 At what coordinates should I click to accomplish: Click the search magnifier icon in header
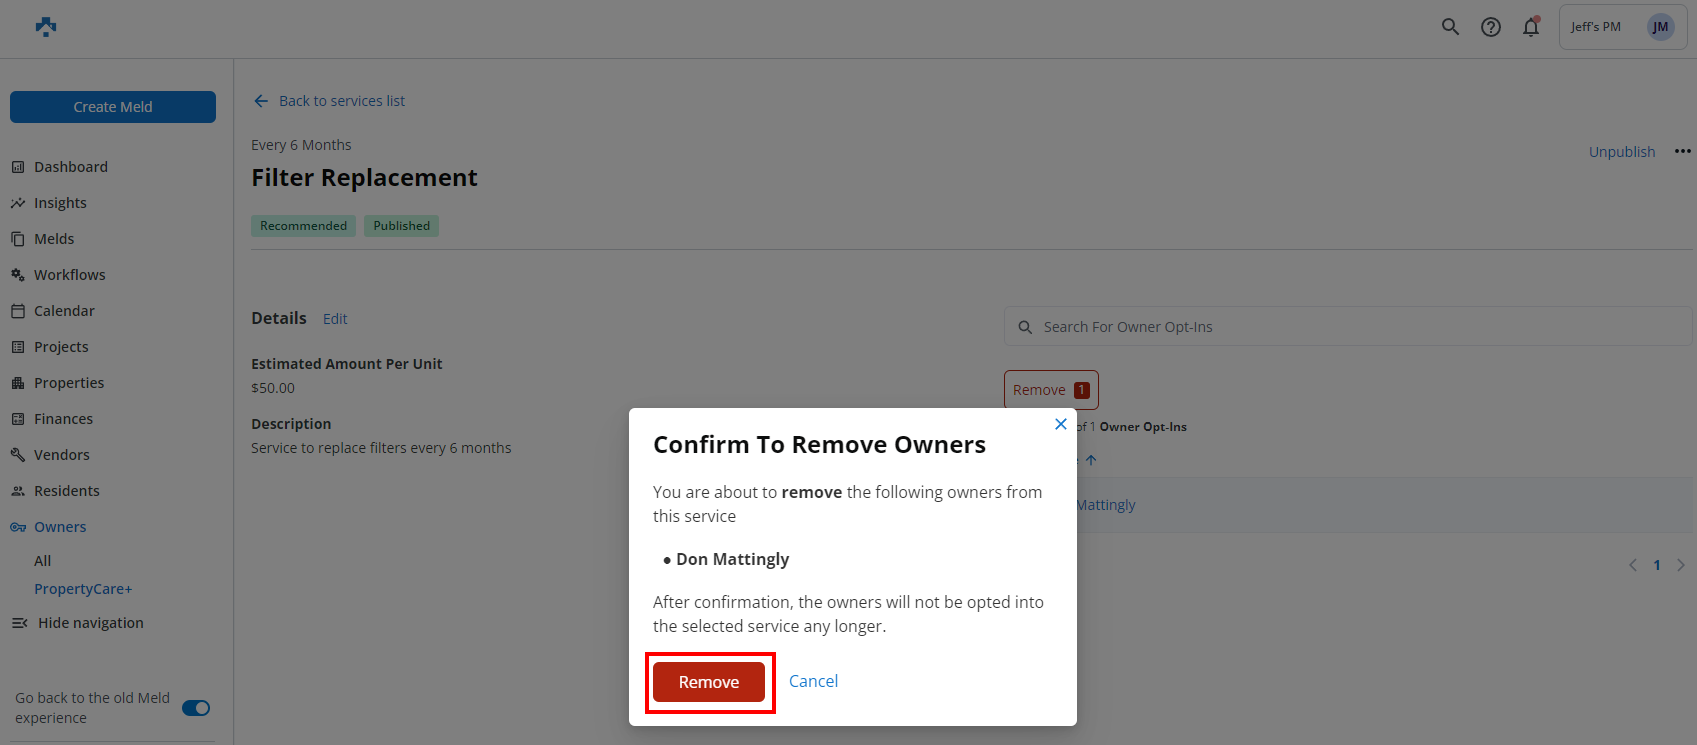1450,27
